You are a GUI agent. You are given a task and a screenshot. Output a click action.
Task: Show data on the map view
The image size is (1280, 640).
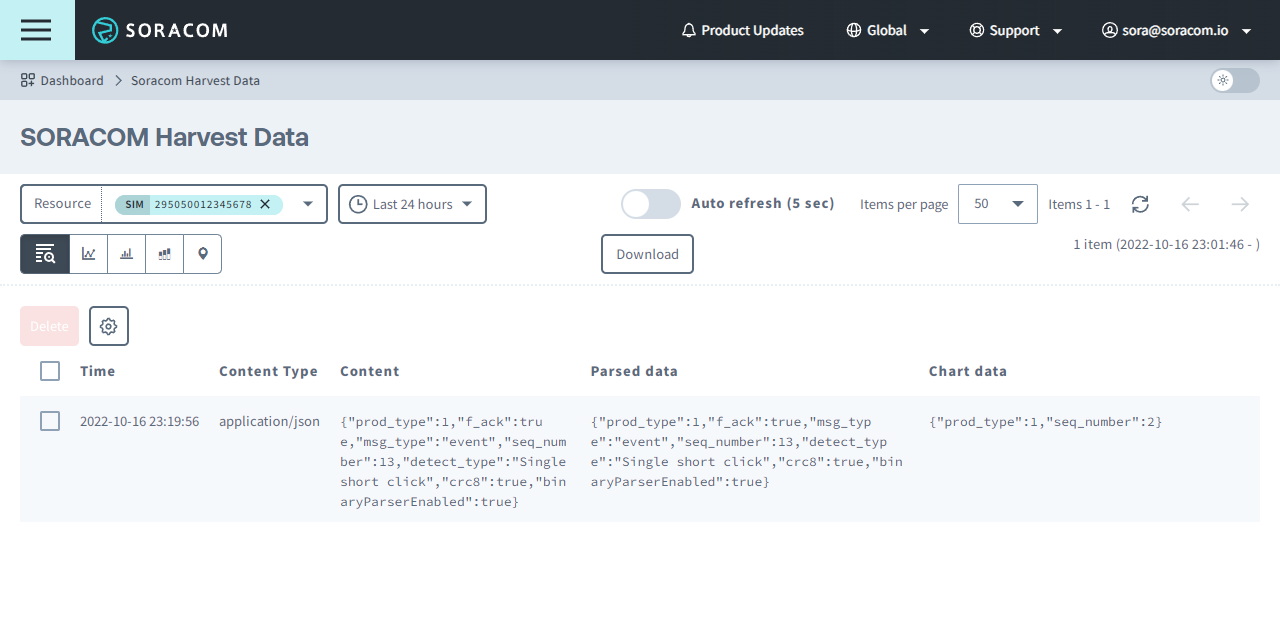pos(202,254)
